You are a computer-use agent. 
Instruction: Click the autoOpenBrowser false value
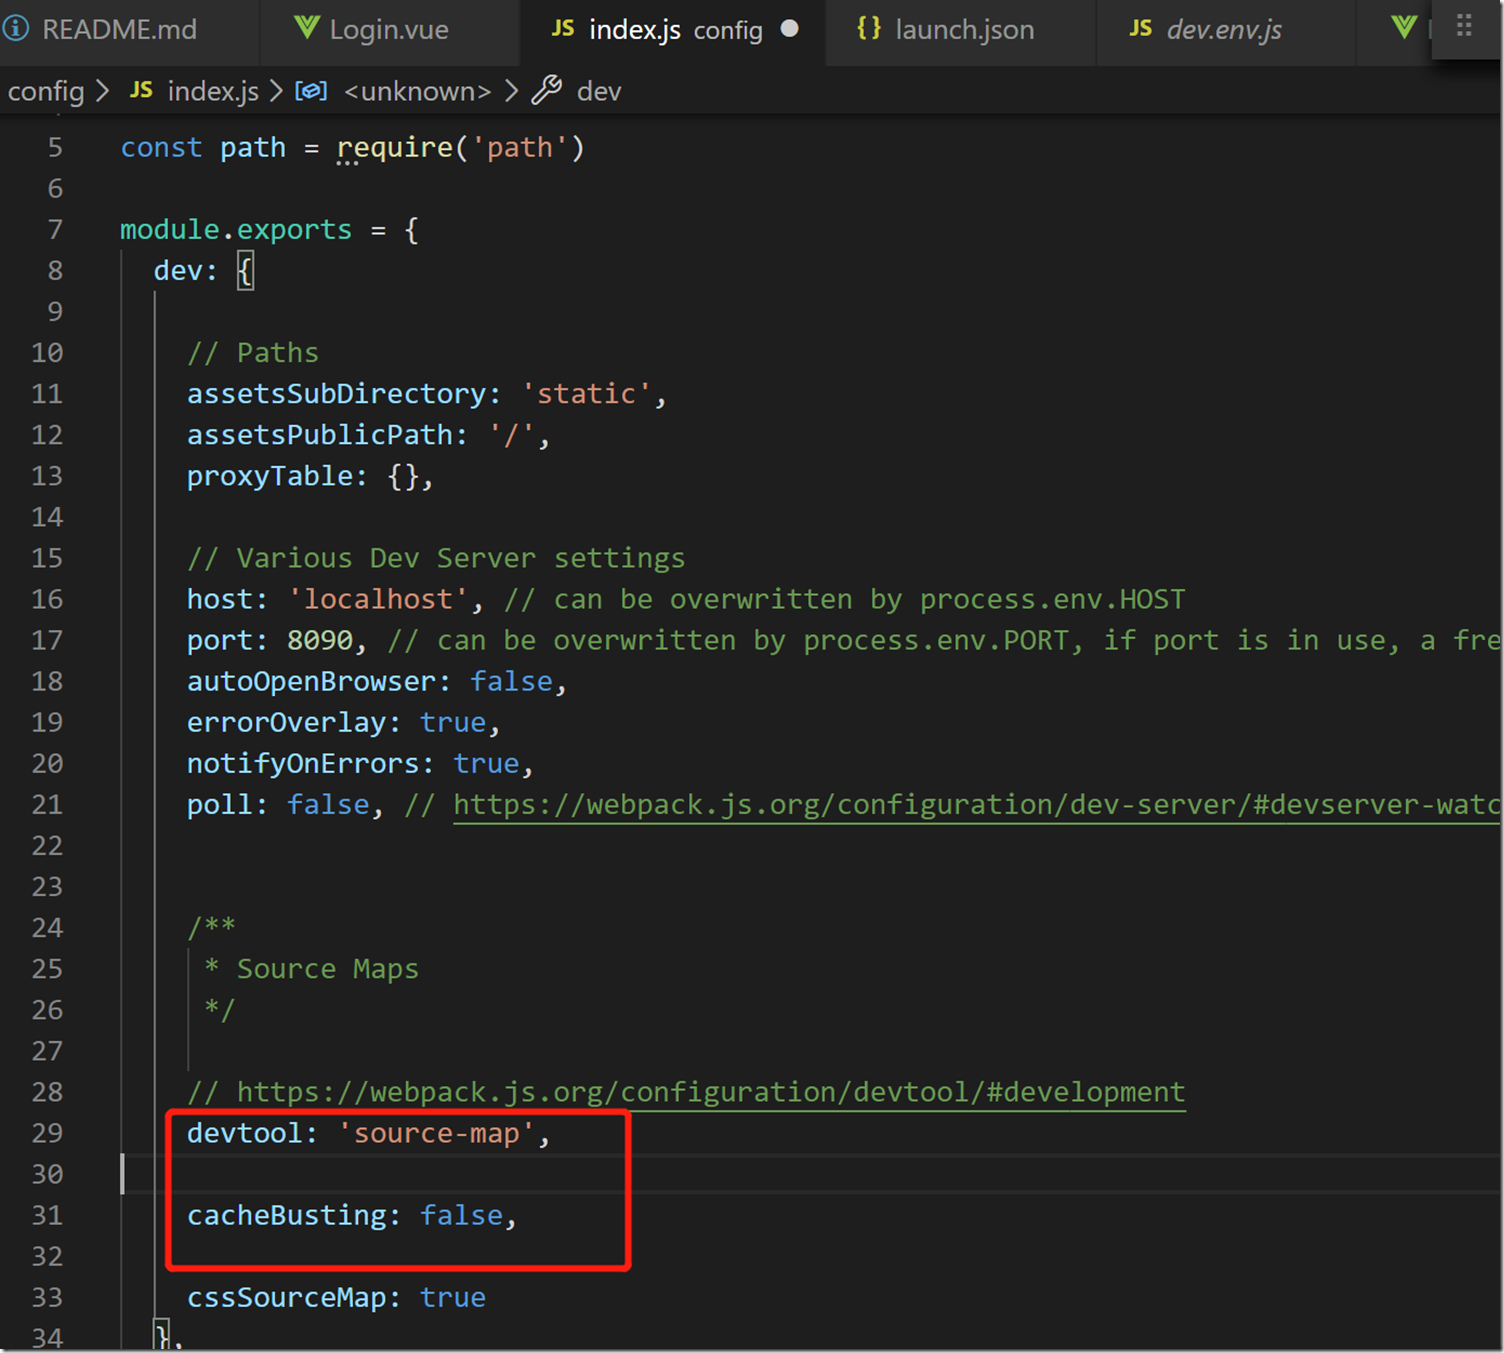pyautogui.click(x=511, y=681)
